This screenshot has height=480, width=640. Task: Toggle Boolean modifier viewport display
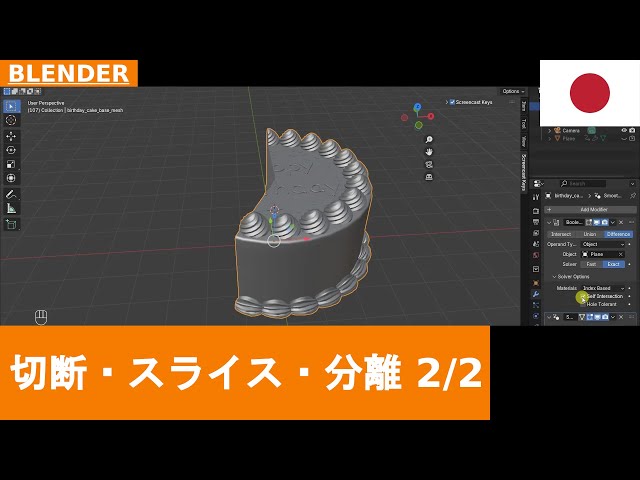tap(597, 222)
